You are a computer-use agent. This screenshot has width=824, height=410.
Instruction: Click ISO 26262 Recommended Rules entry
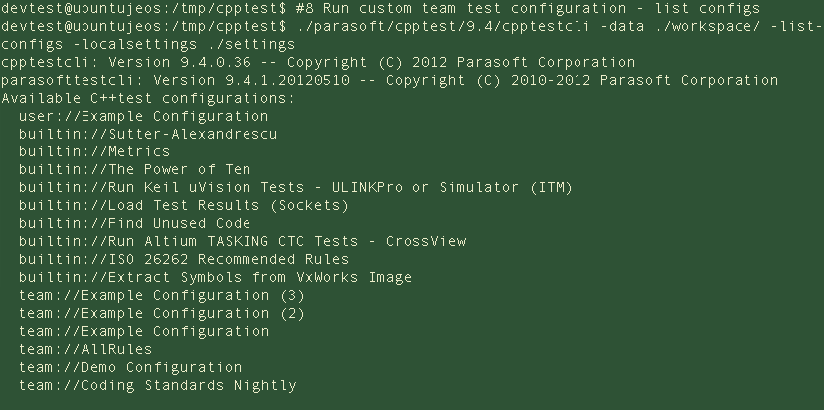click(184, 260)
